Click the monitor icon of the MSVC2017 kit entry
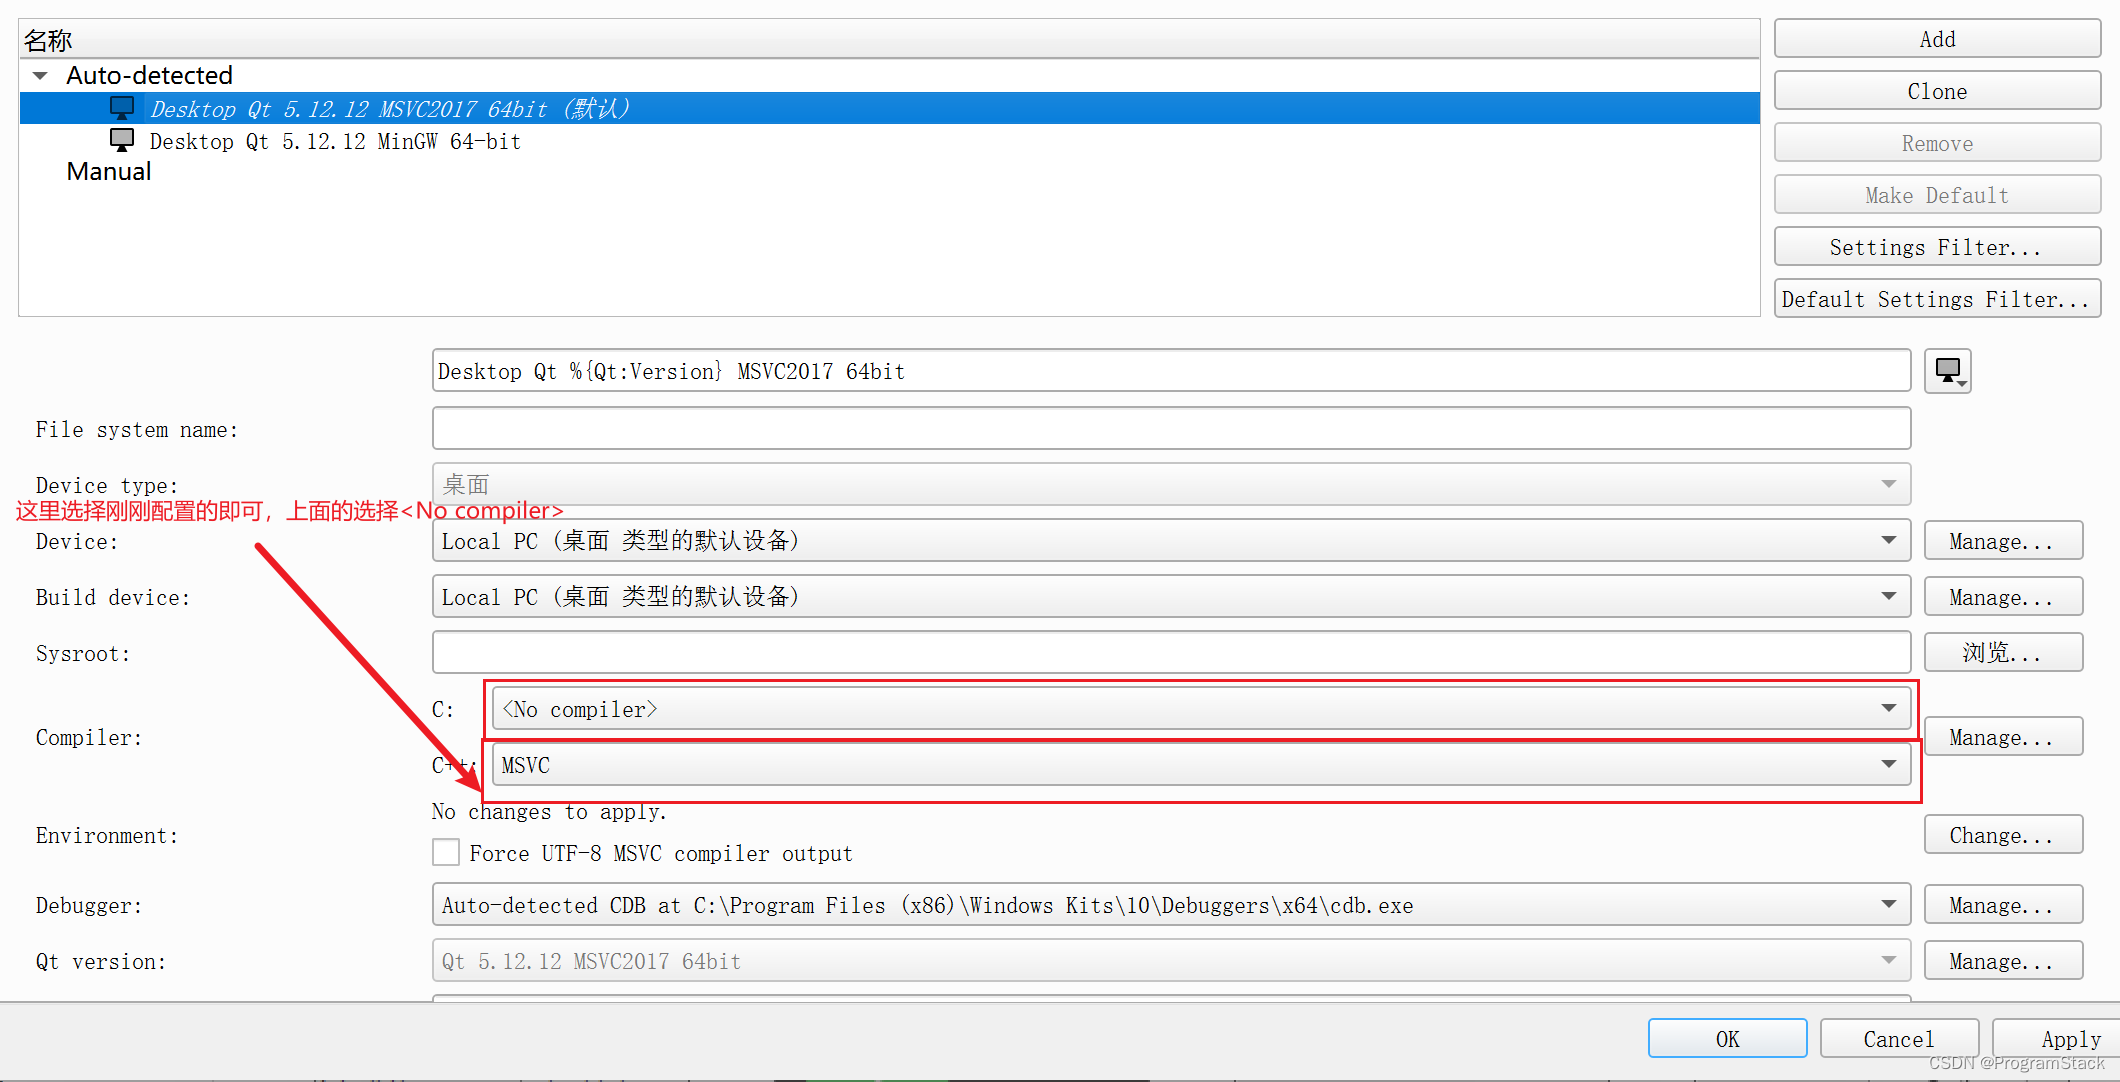The width and height of the screenshot is (2120, 1082). [x=122, y=105]
